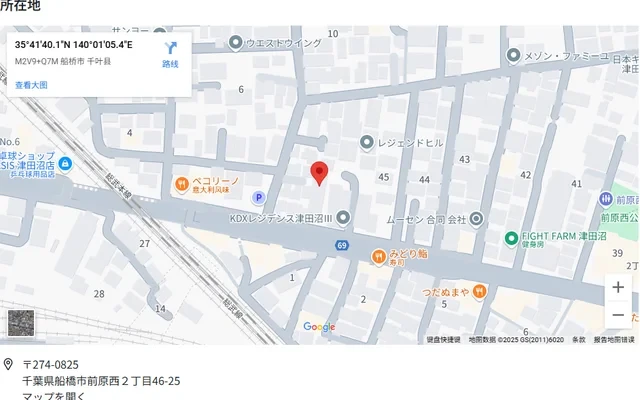
Task: Open the 条款 terms link
Action: pyautogui.click(x=578, y=340)
